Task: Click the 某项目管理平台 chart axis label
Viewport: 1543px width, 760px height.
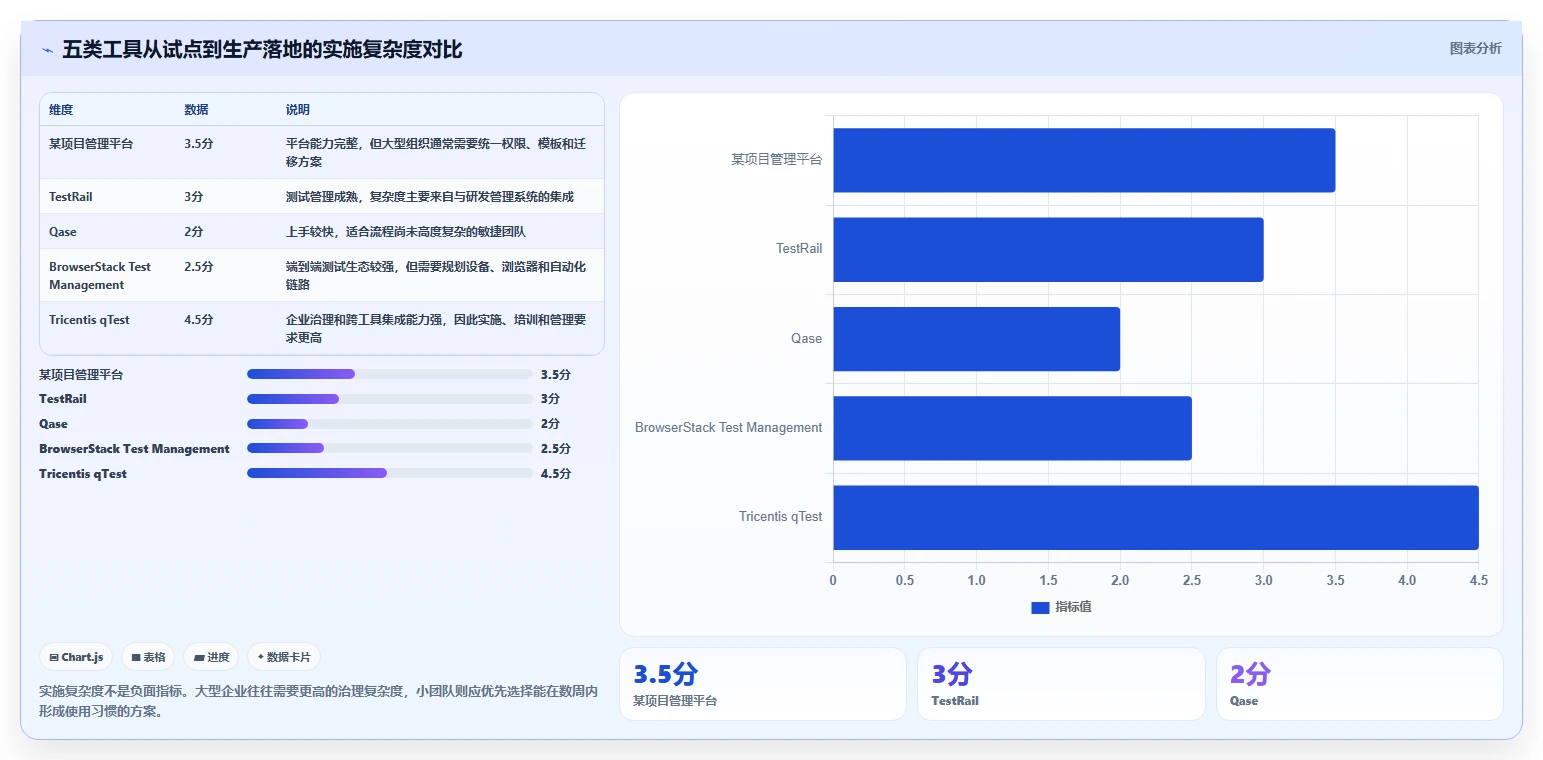Action: tap(777, 159)
